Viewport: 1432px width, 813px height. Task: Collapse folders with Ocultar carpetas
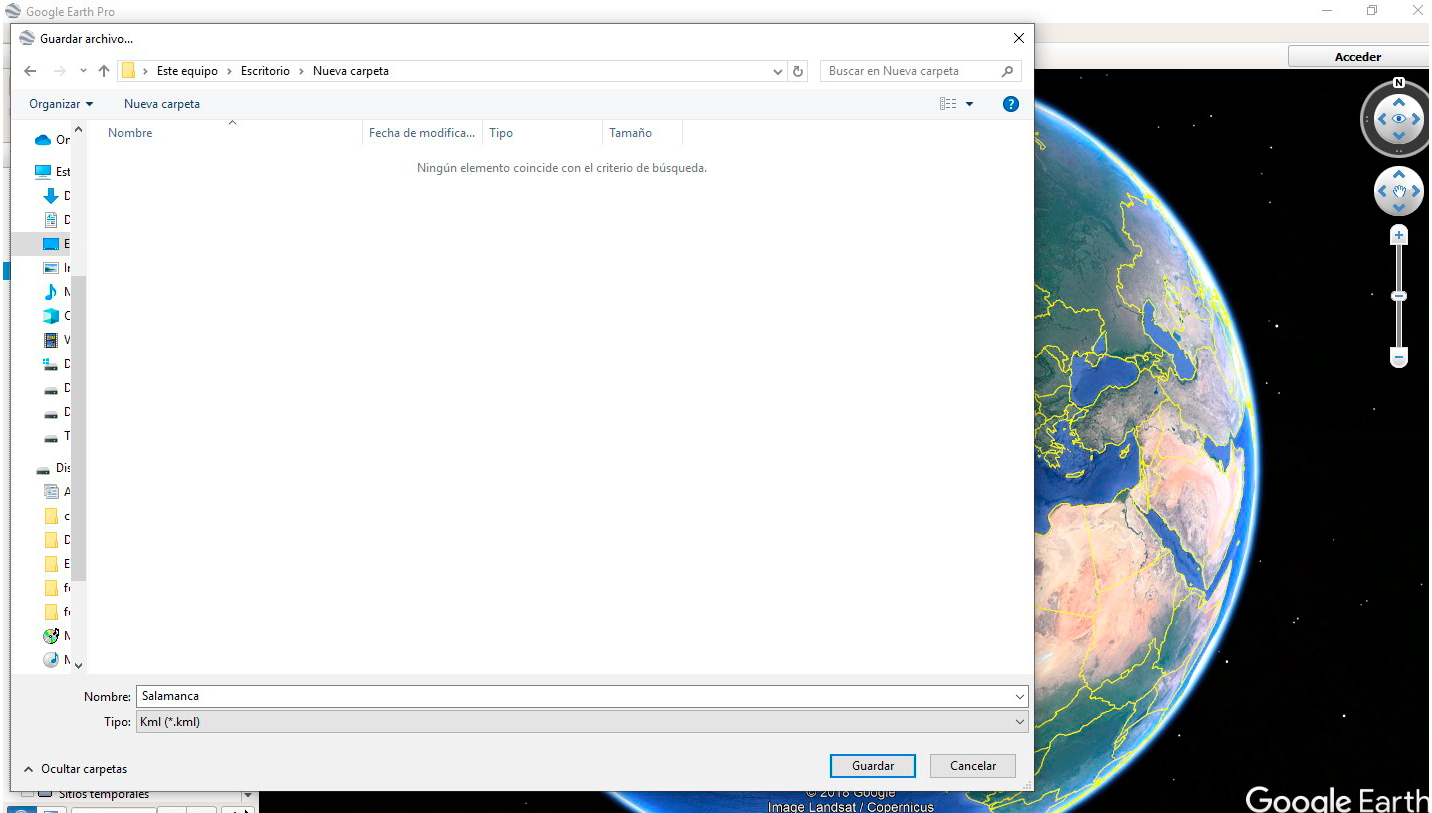[x=75, y=769]
